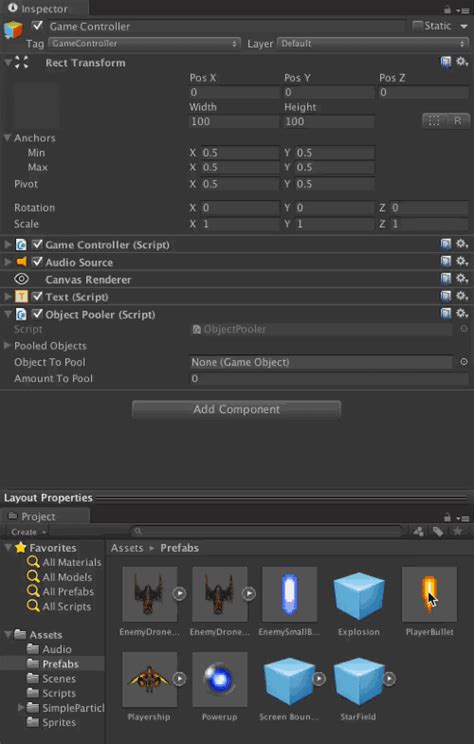Viewport: 474px width, 744px height.
Task: Disable Text (Script) component checkbox
Action: 37,297
